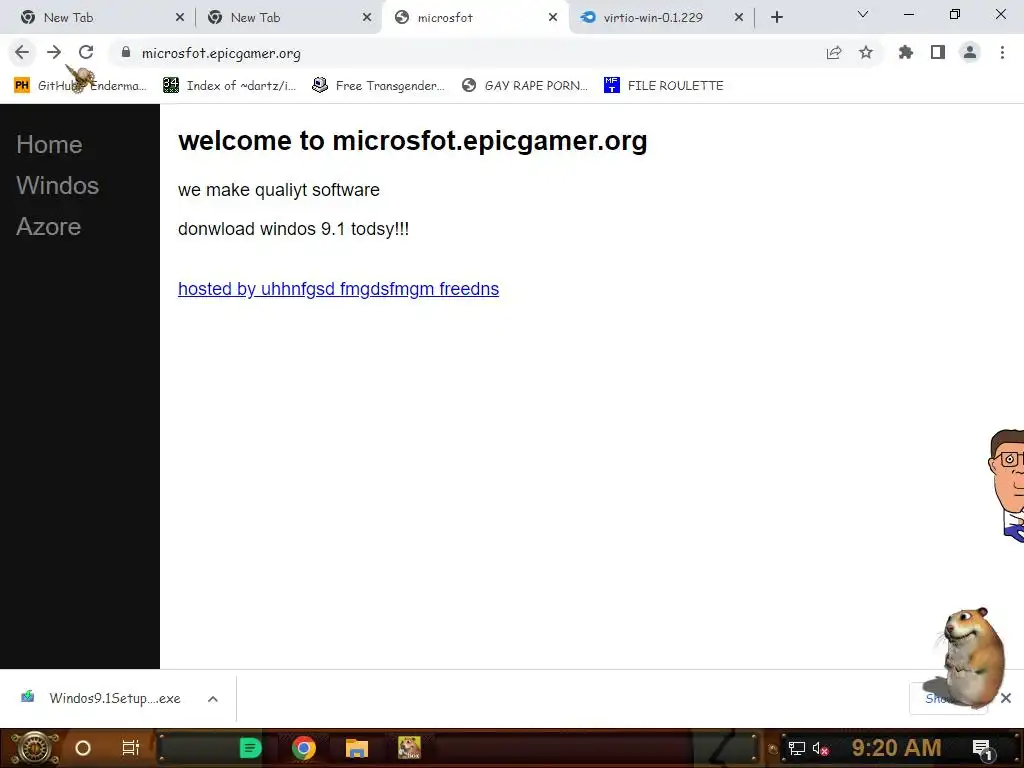Go to Home in the sidebar
The height and width of the screenshot is (768, 1024).
click(50, 145)
